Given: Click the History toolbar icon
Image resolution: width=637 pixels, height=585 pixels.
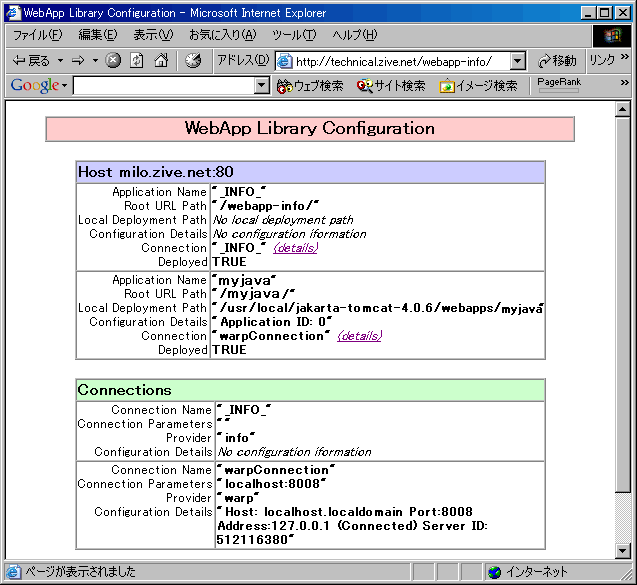Looking at the screenshot, I should point(193,61).
